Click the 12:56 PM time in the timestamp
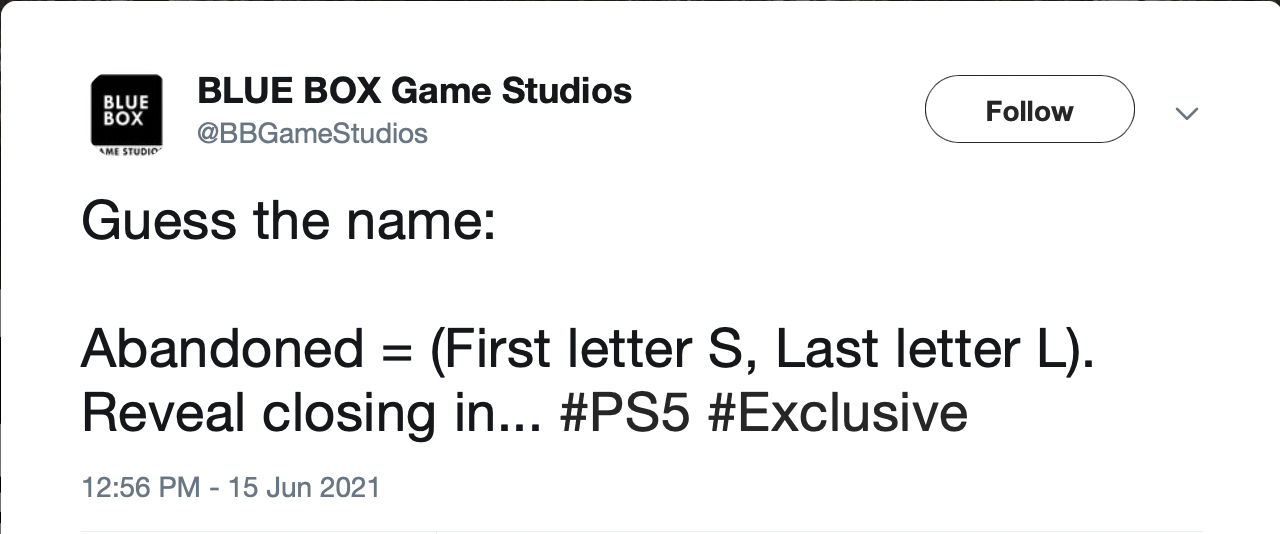Image resolution: width=1280 pixels, height=534 pixels. (x=141, y=487)
